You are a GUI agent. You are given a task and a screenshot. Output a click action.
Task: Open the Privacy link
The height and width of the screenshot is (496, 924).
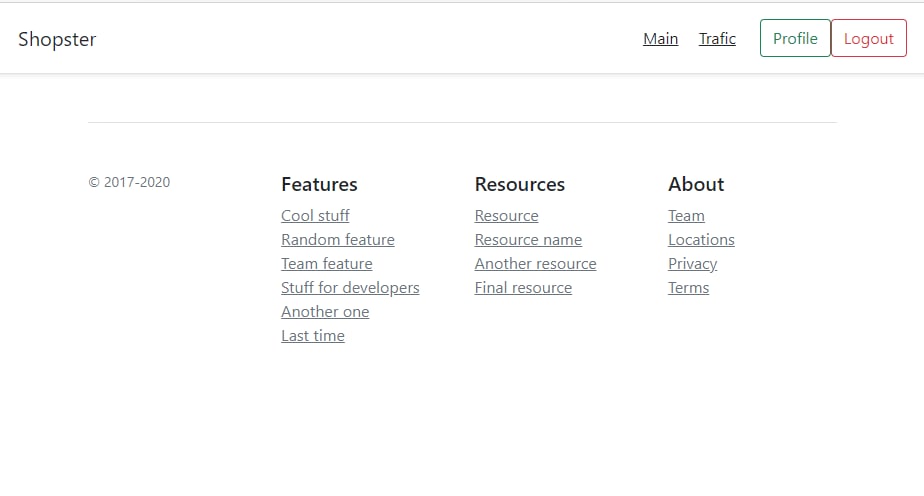click(692, 264)
